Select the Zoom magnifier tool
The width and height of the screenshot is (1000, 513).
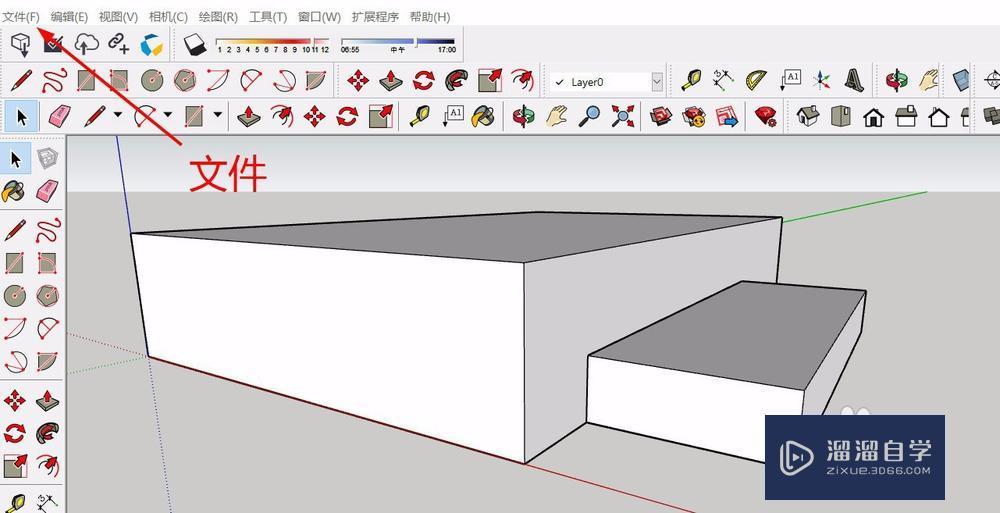tap(590, 117)
